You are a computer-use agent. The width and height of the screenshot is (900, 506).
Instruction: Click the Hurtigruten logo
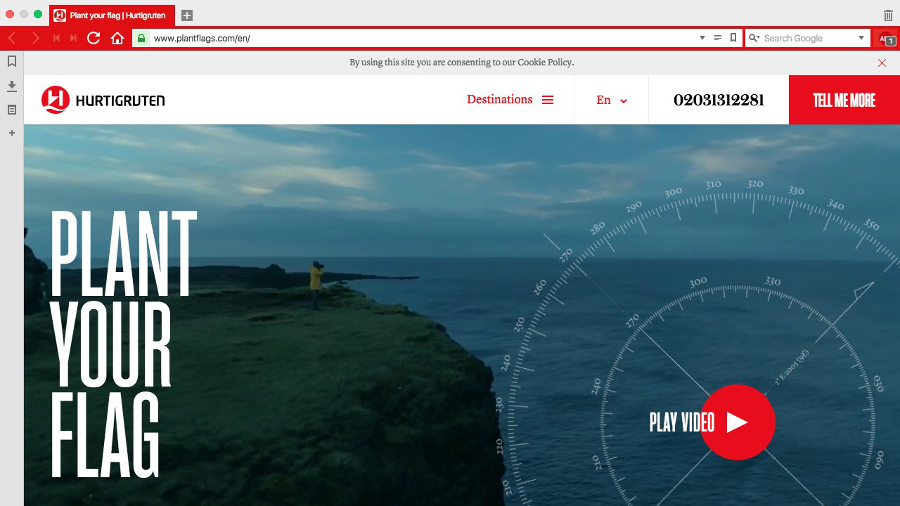click(103, 100)
